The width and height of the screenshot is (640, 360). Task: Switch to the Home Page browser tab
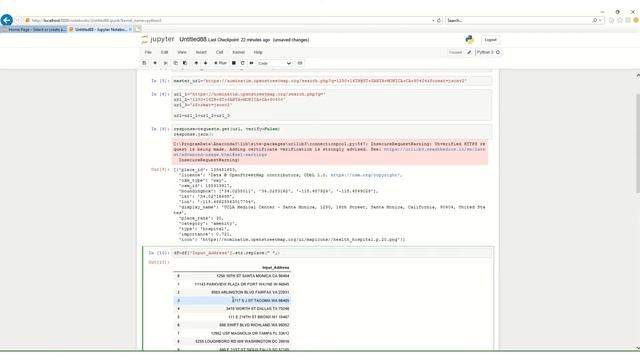33,29
